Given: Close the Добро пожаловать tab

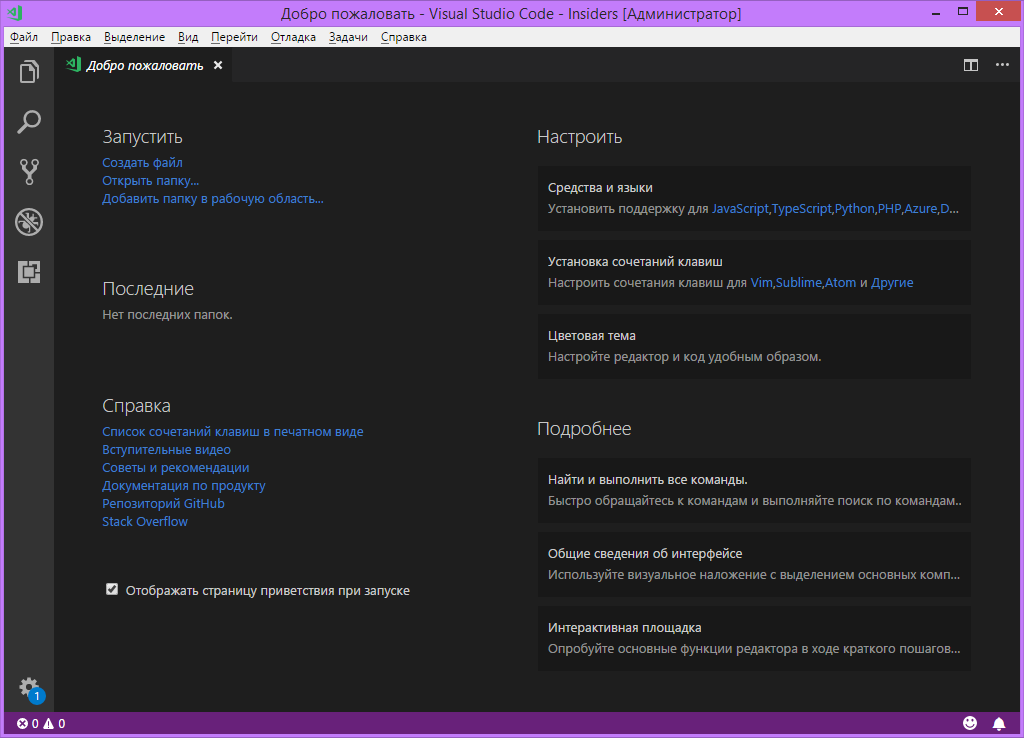Looking at the screenshot, I should 218,65.
